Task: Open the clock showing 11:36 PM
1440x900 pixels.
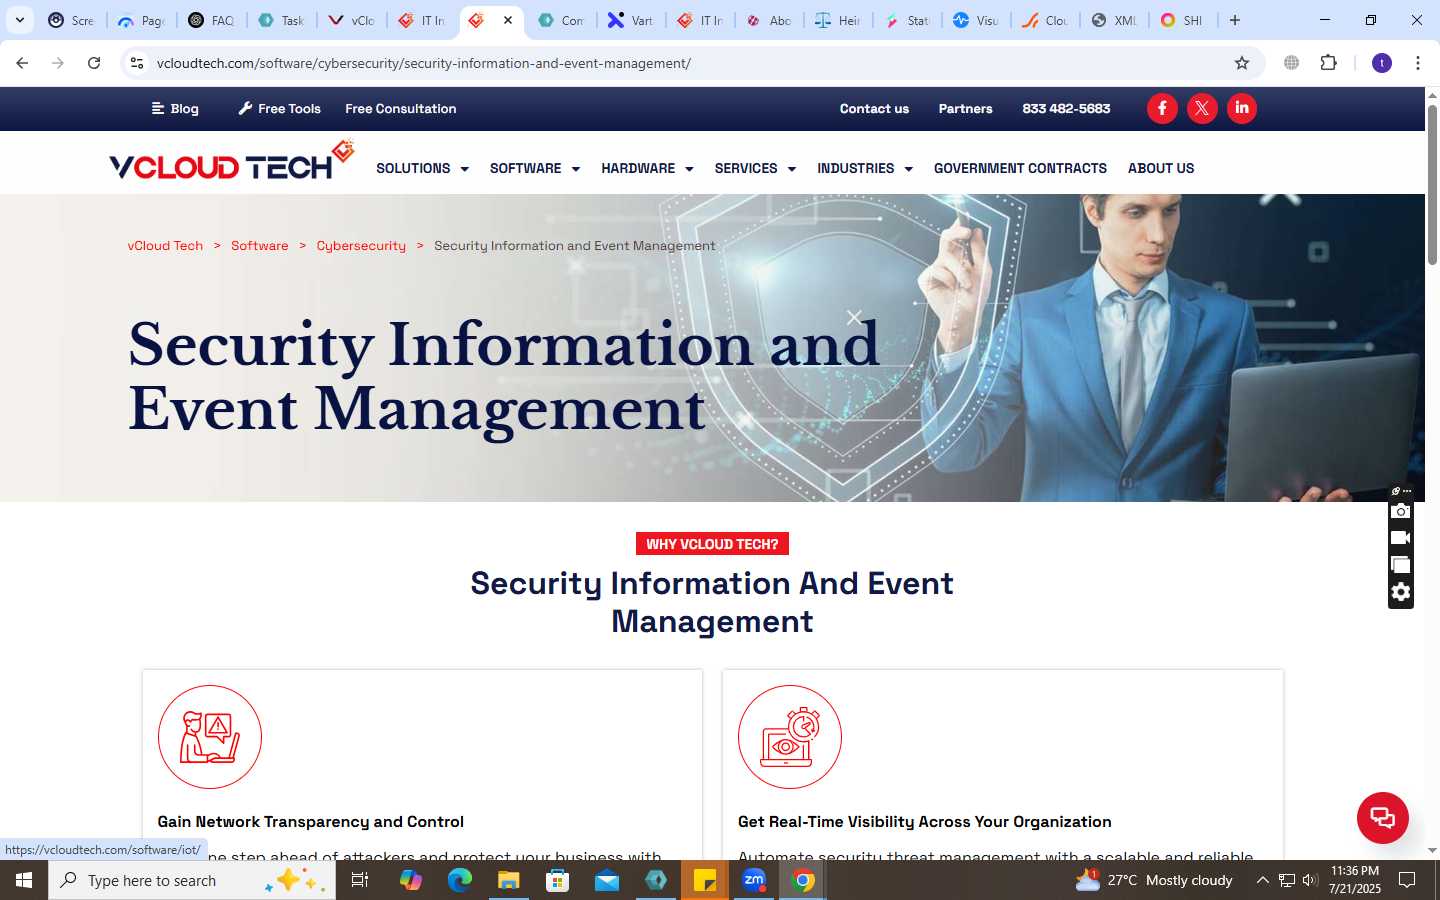Action: tap(1355, 880)
